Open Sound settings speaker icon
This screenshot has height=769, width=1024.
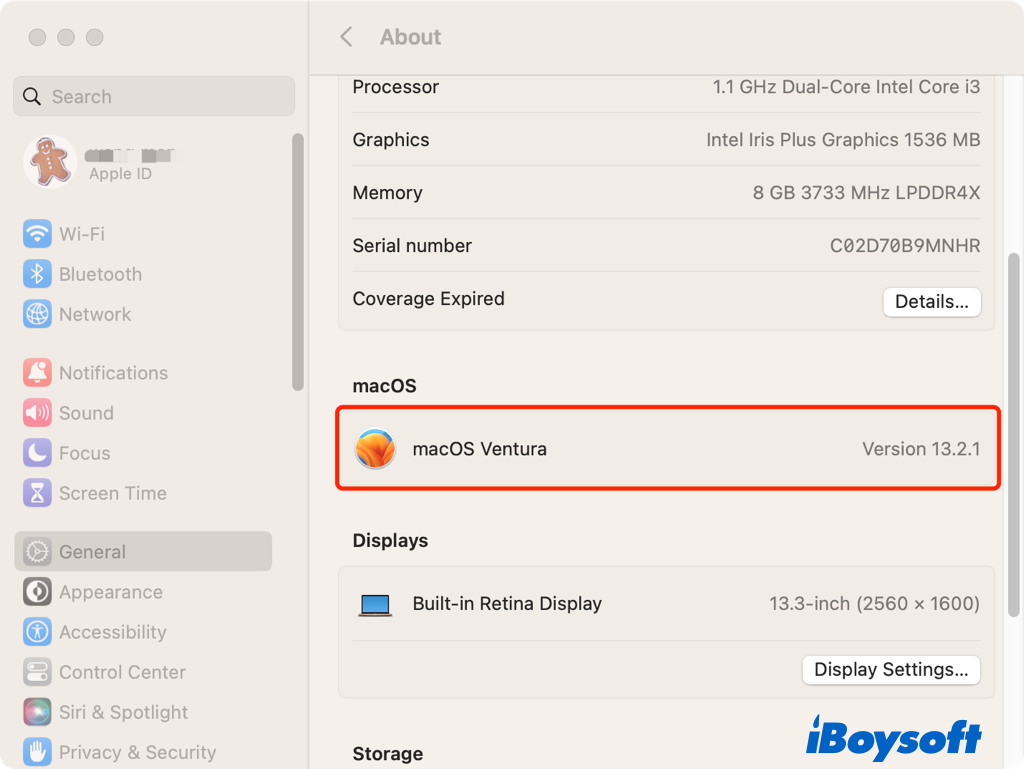[37, 413]
